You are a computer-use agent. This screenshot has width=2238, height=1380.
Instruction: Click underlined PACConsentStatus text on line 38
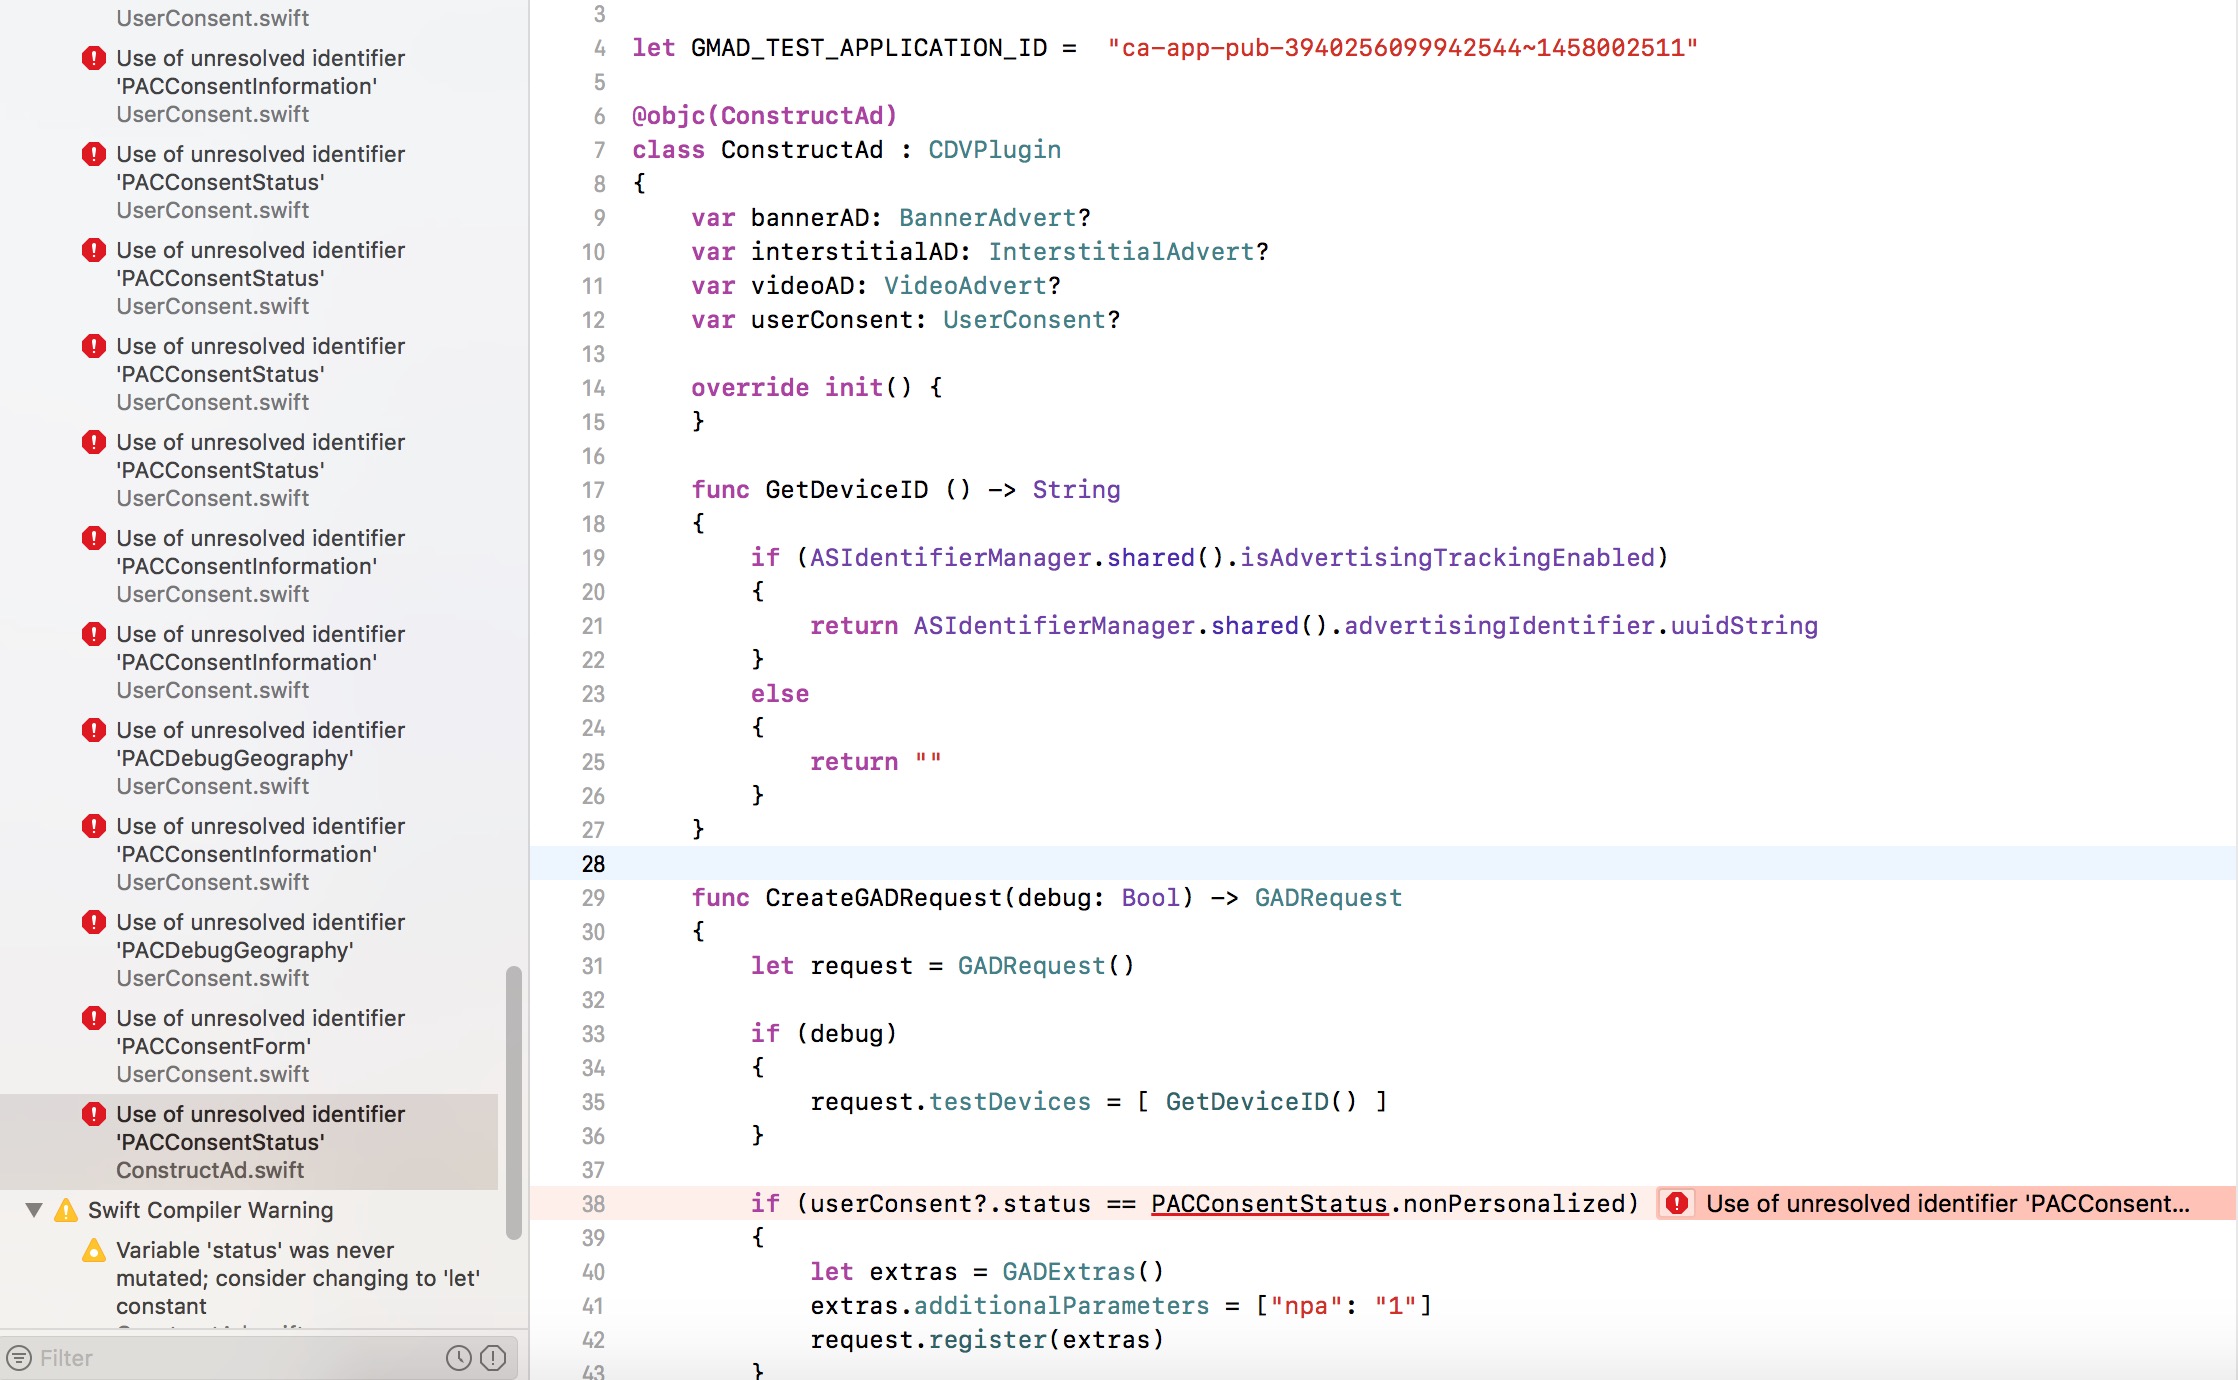1271,1204
